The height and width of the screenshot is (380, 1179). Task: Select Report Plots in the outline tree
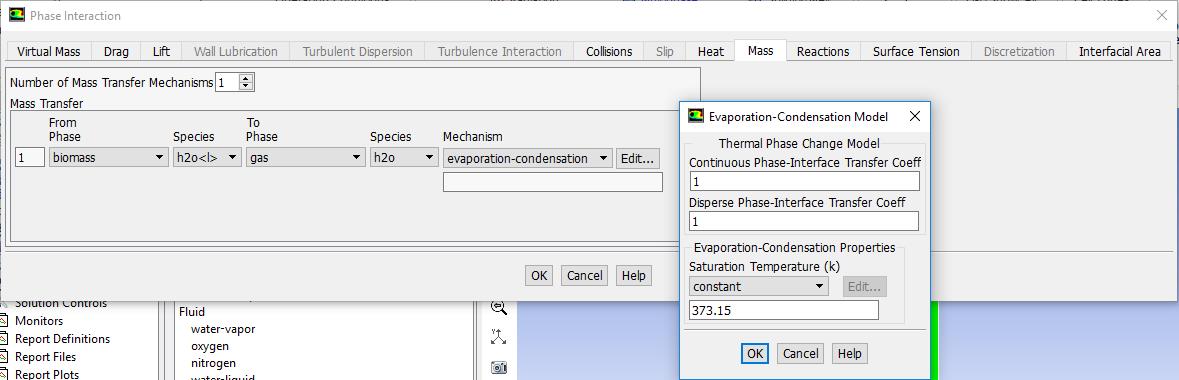click(x=47, y=374)
